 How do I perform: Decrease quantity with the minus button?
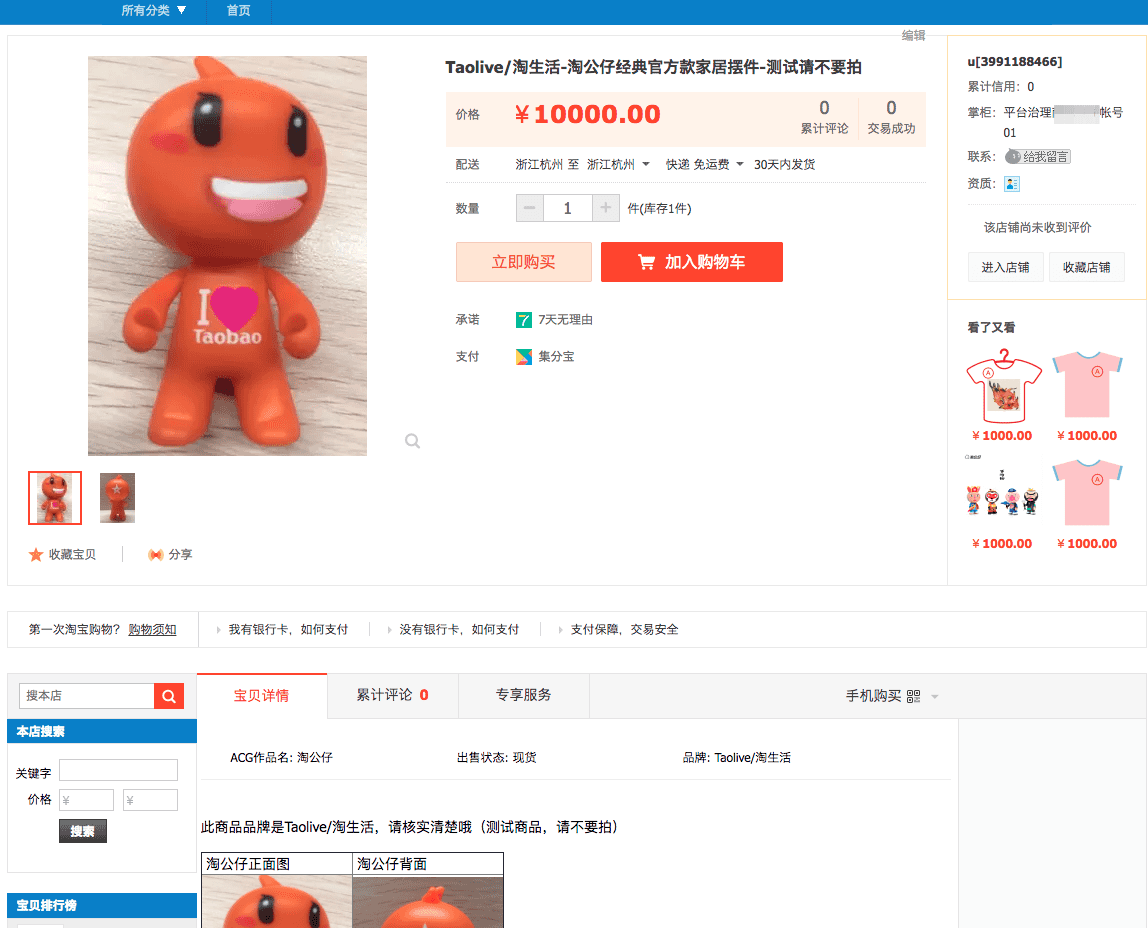click(x=529, y=208)
